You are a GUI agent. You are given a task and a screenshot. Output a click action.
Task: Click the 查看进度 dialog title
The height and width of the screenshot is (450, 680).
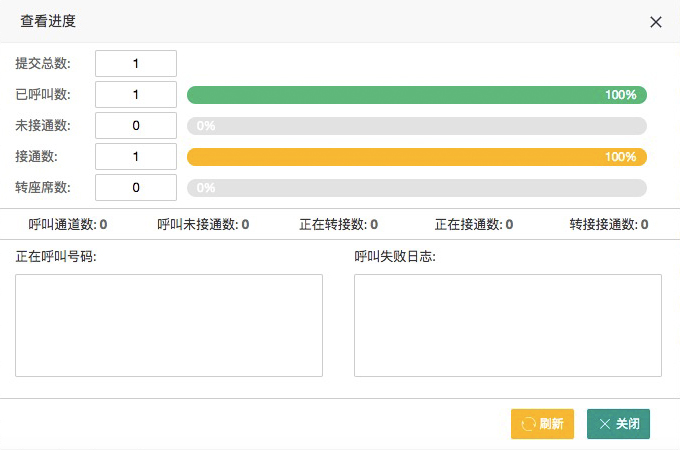pos(48,21)
